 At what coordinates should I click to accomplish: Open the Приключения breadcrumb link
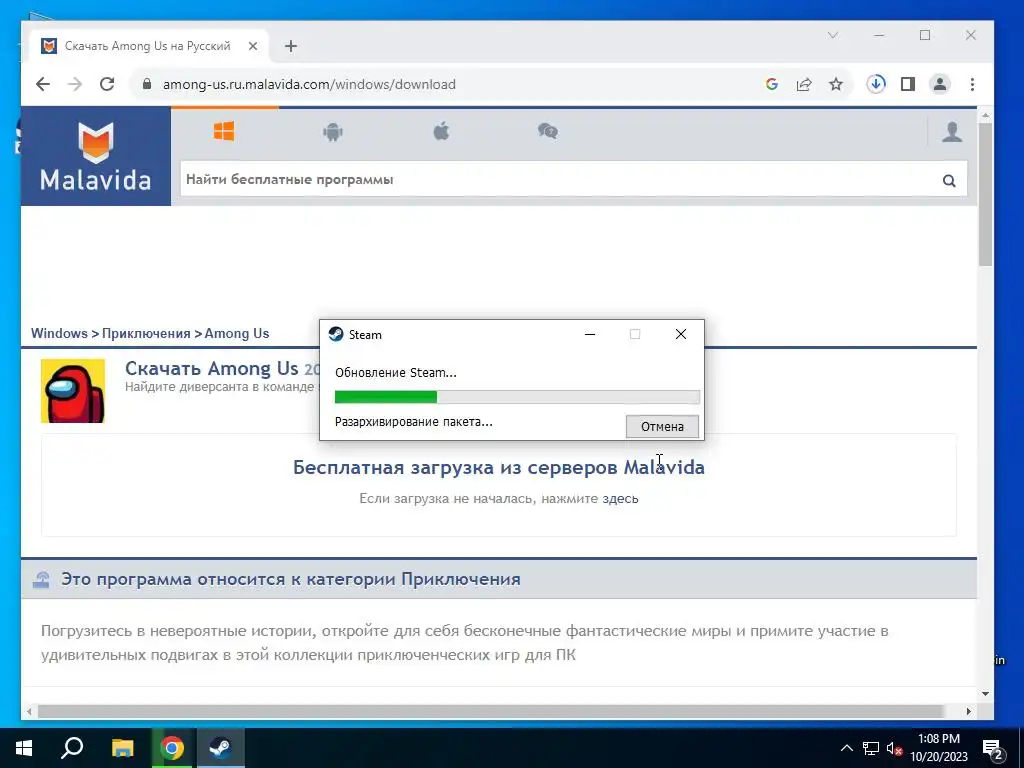click(146, 333)
